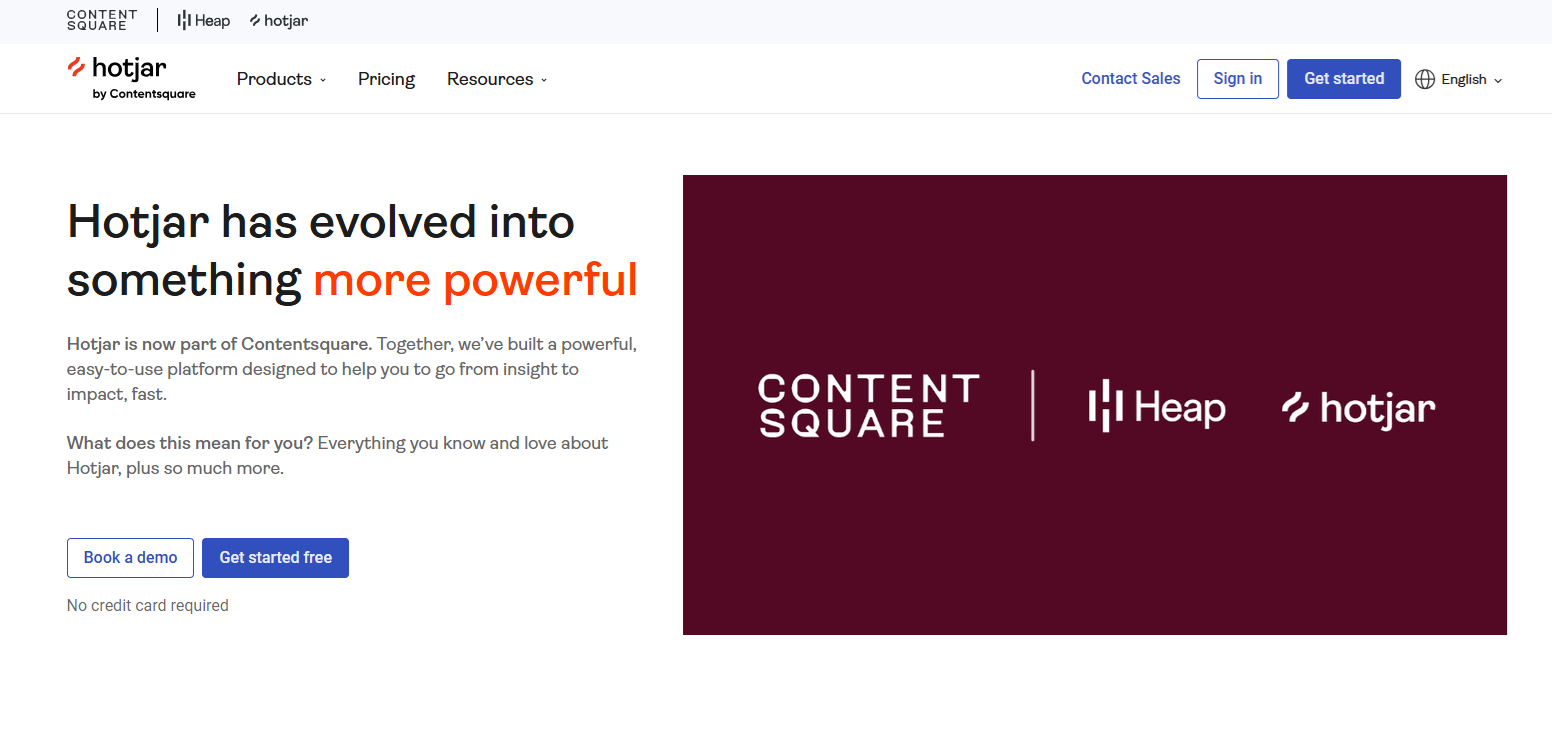The image size is (1552, 749).
Task: Select the Contentsquare Heap hotjar banner image
Action: click(x=1095, y=405)
